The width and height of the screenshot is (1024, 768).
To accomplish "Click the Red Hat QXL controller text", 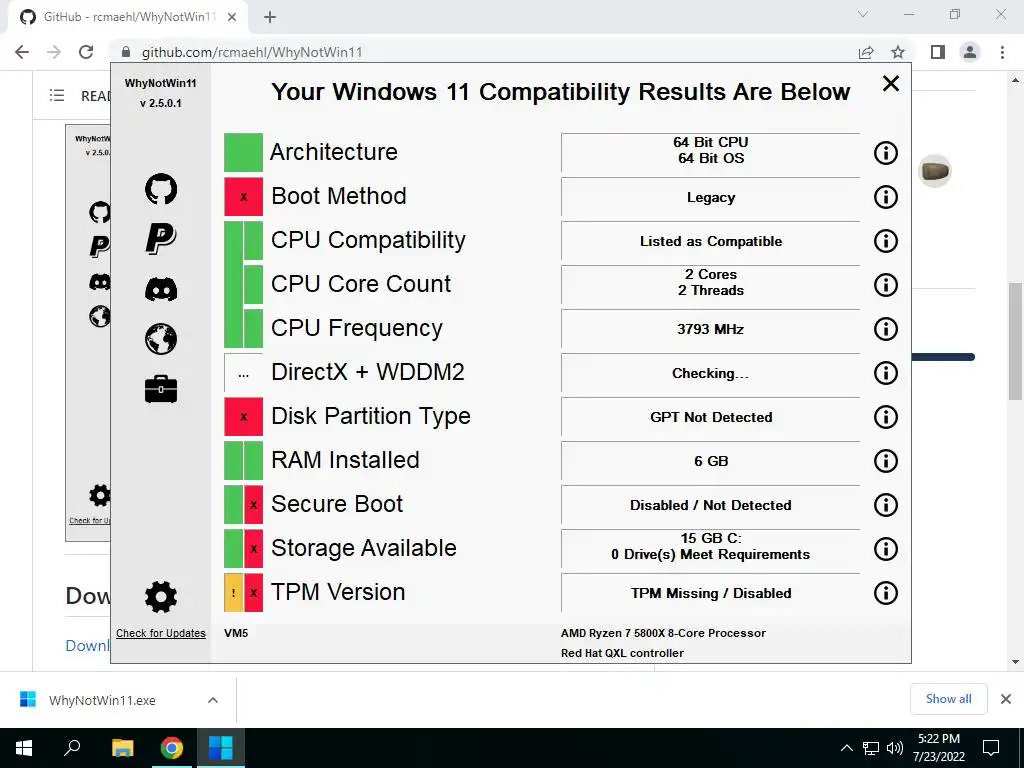I will coord(622,653).
